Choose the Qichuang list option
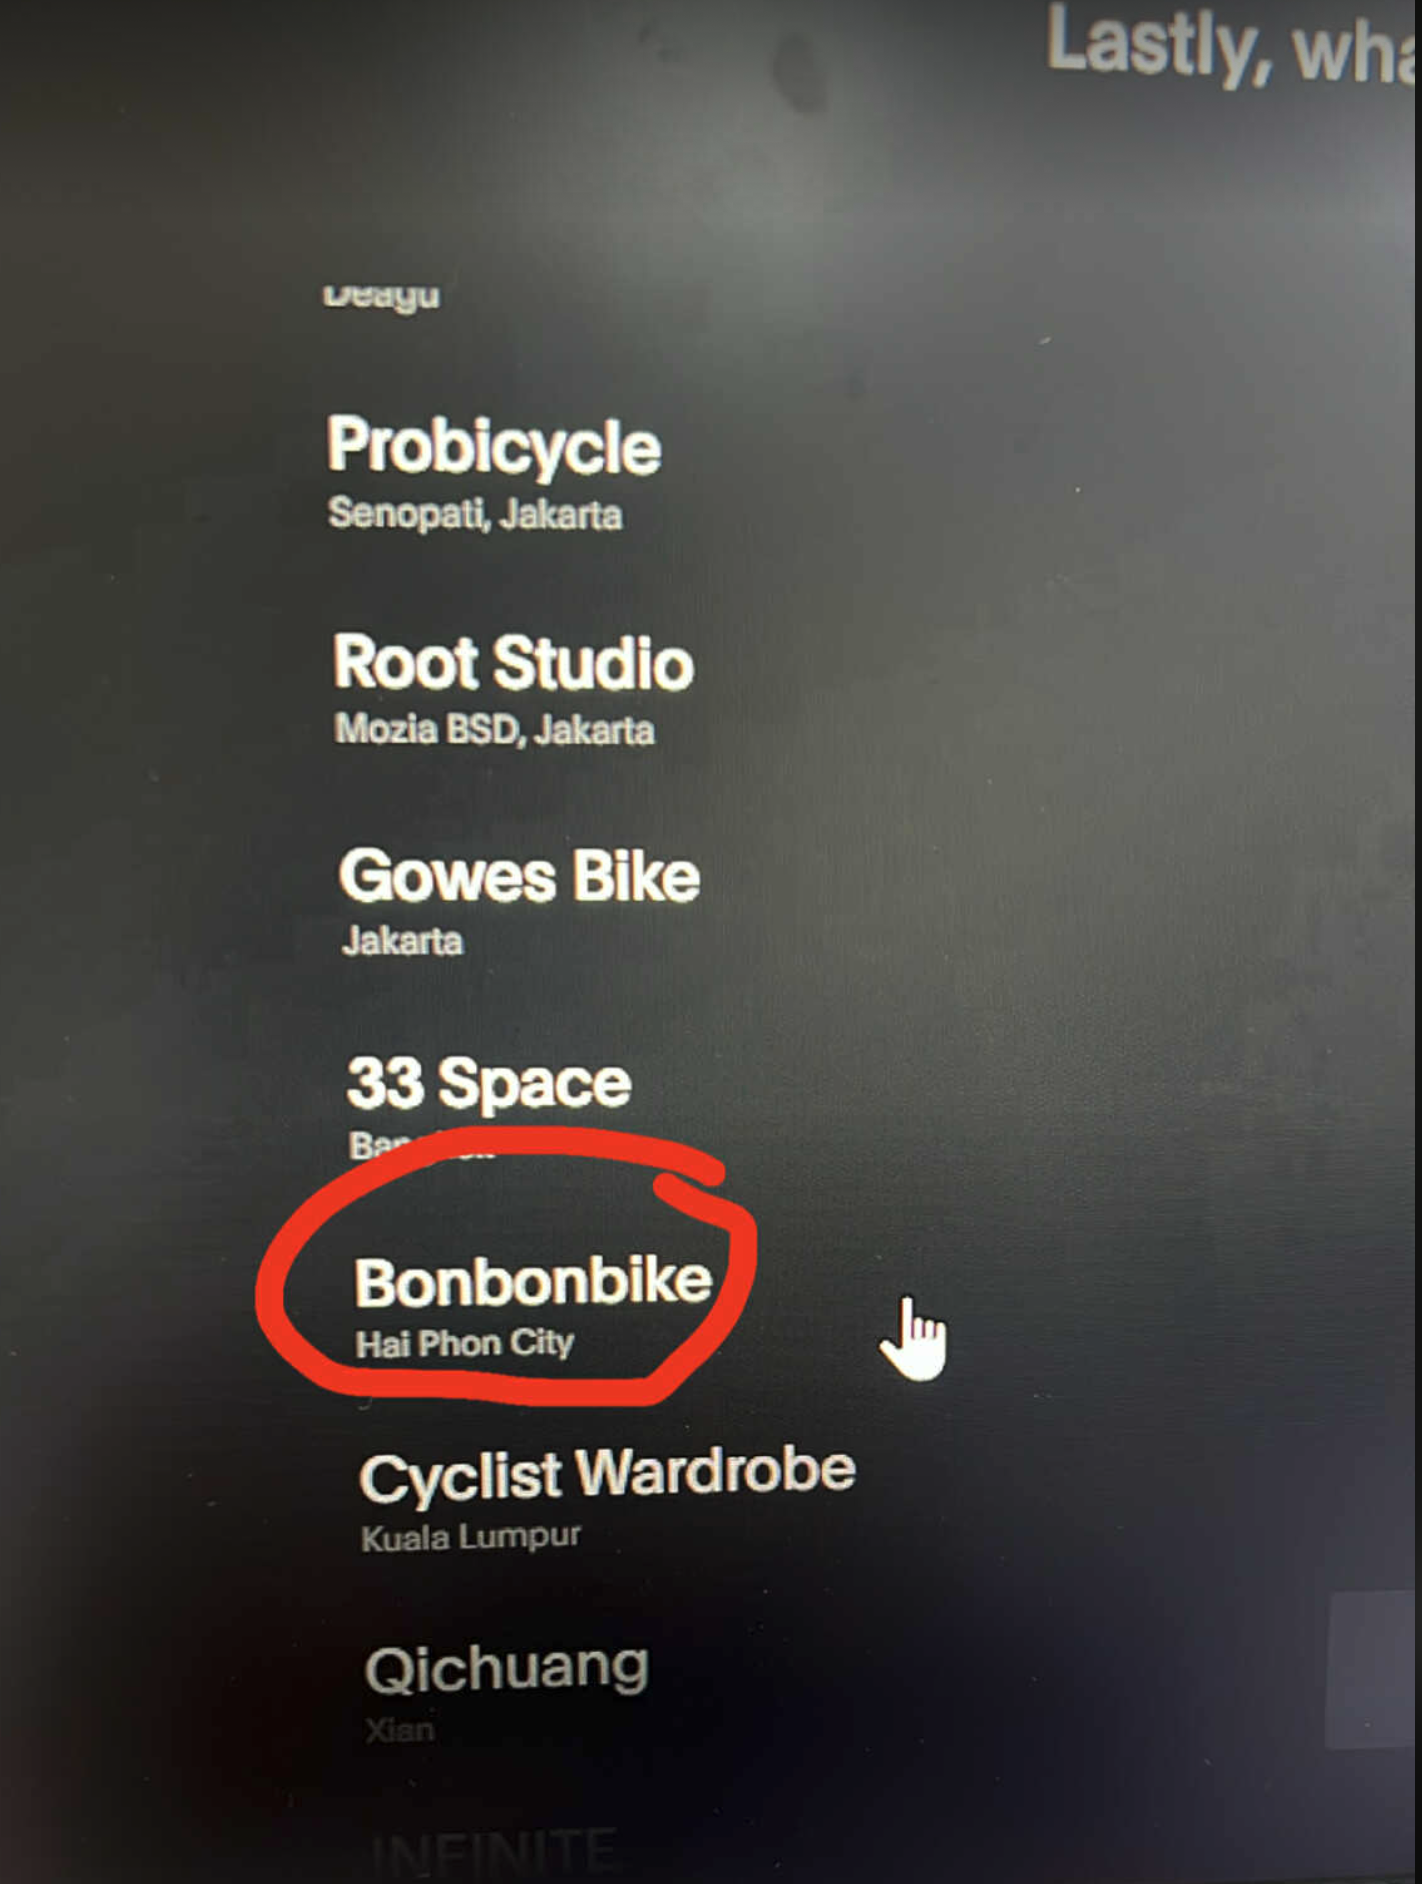This screenshot has width=1422, height=1884. pos(507,1669)
